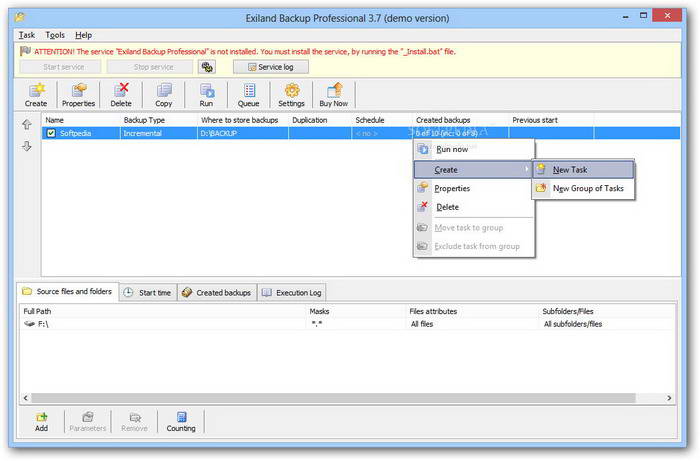700x461 pixels.
Task: Click the Start service button
Action: pos(60,67)
